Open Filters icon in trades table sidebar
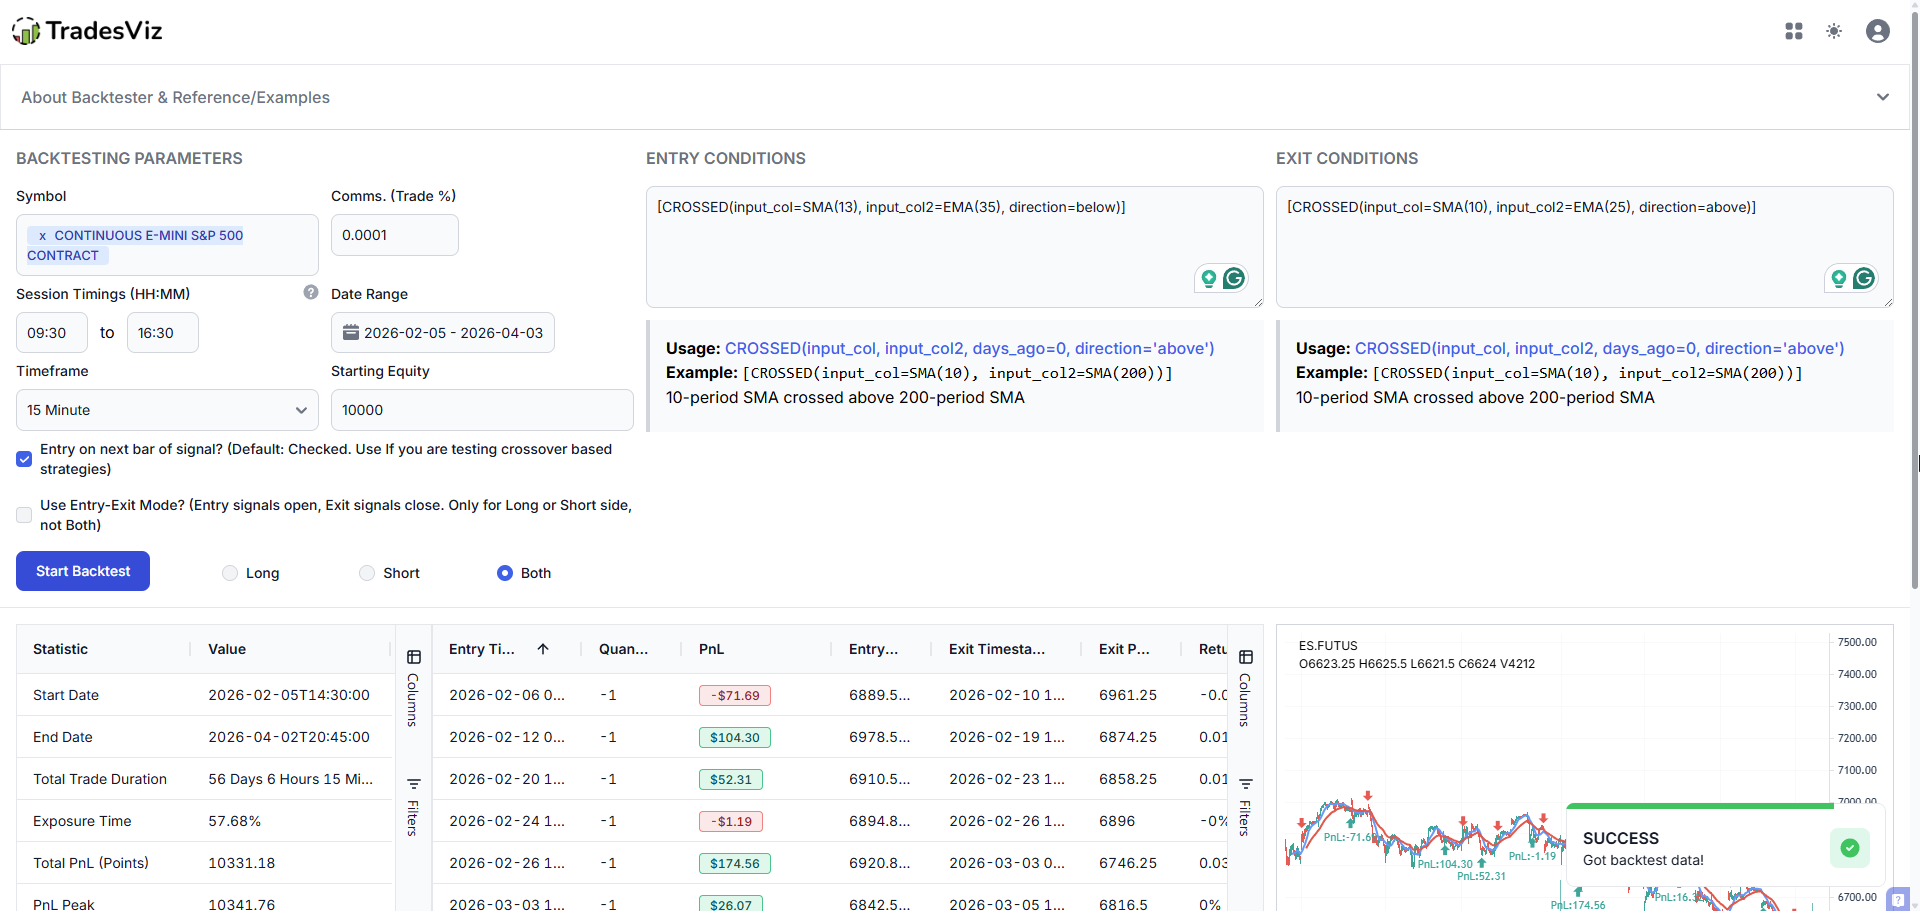The height and width of the screenshot is (911, 1920). 1245,784
